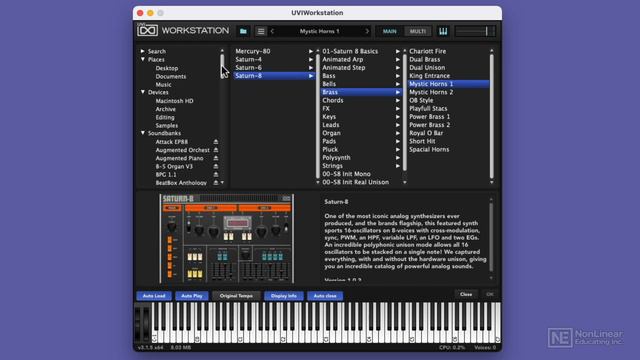Select Macintosh HD device
Screen dimensions: 640x360
[174, 101]
